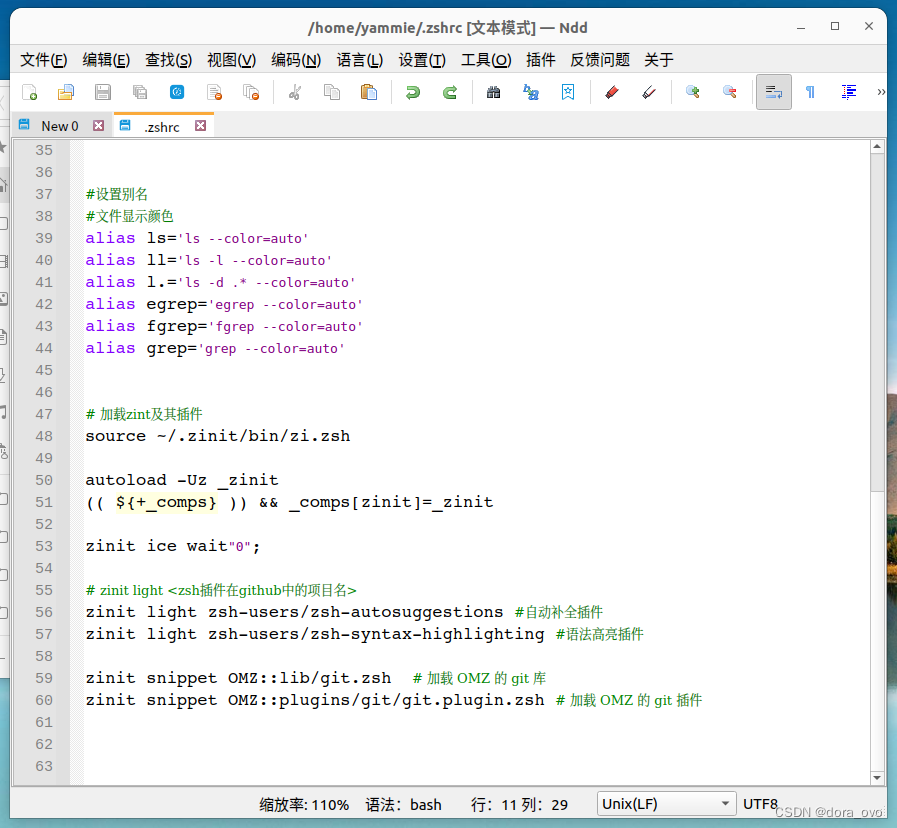Click '${+_comps}' highlighted text
897x828 pixels.
click(166, 502)
